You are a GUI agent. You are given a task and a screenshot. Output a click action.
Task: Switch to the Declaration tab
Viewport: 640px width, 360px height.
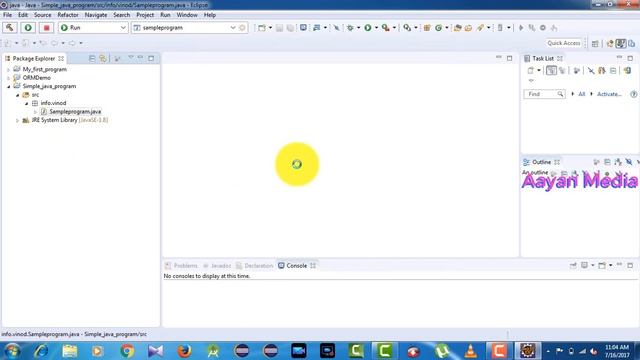pyautogui.click(x=255, y=266)
